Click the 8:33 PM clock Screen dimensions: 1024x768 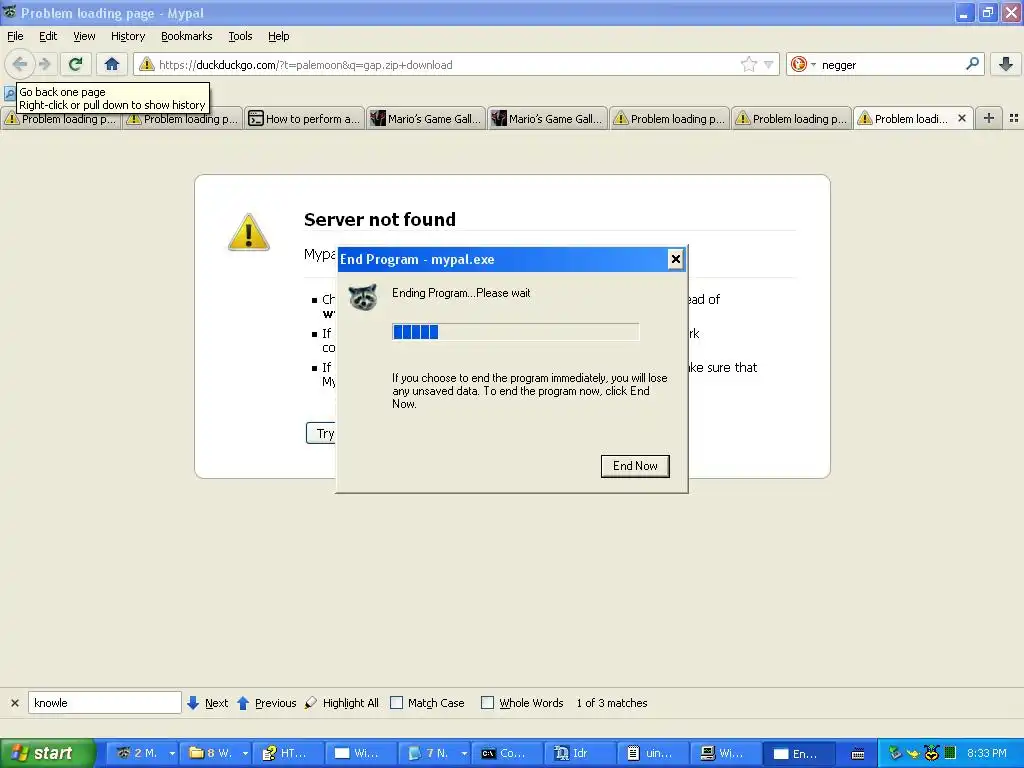tap(986, 753)
